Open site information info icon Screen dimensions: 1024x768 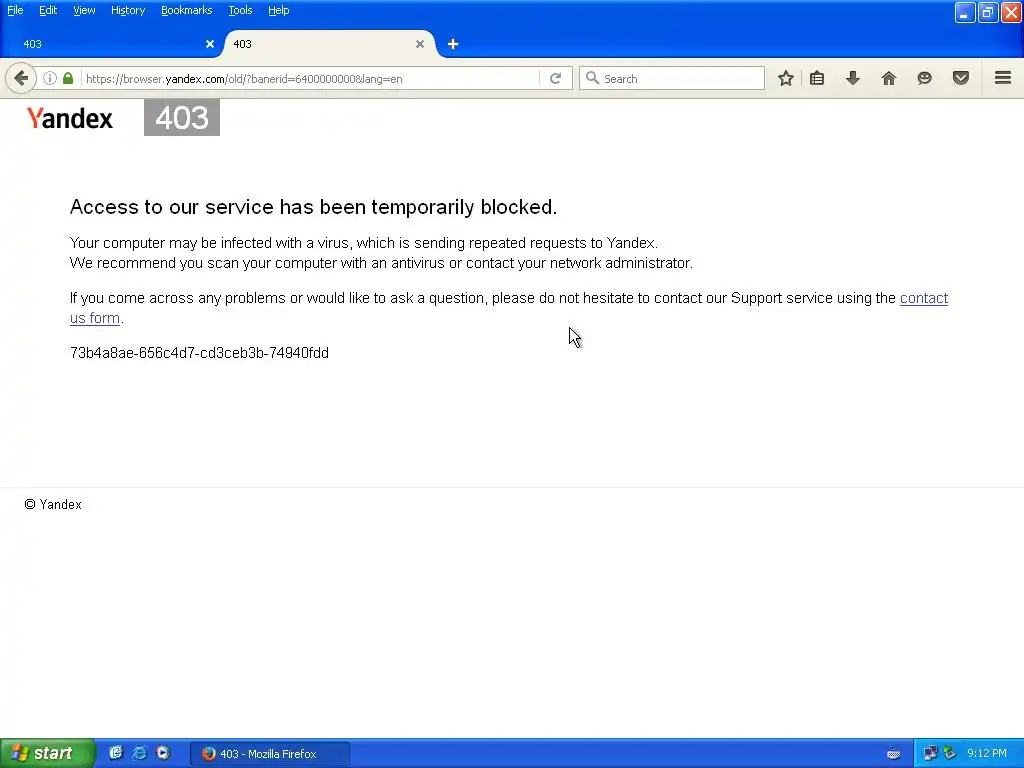pyautogui.click(x=50, y=78)
